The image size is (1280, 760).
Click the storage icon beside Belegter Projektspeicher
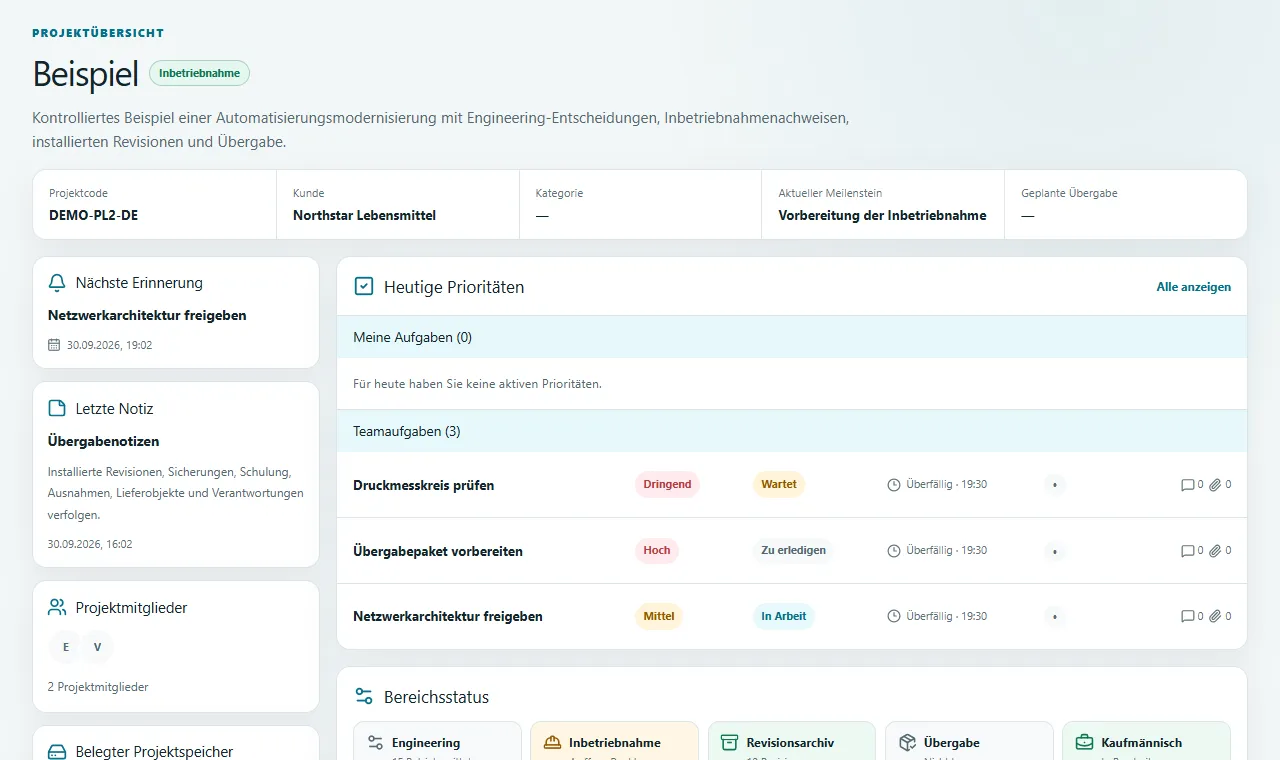[57, 752]
